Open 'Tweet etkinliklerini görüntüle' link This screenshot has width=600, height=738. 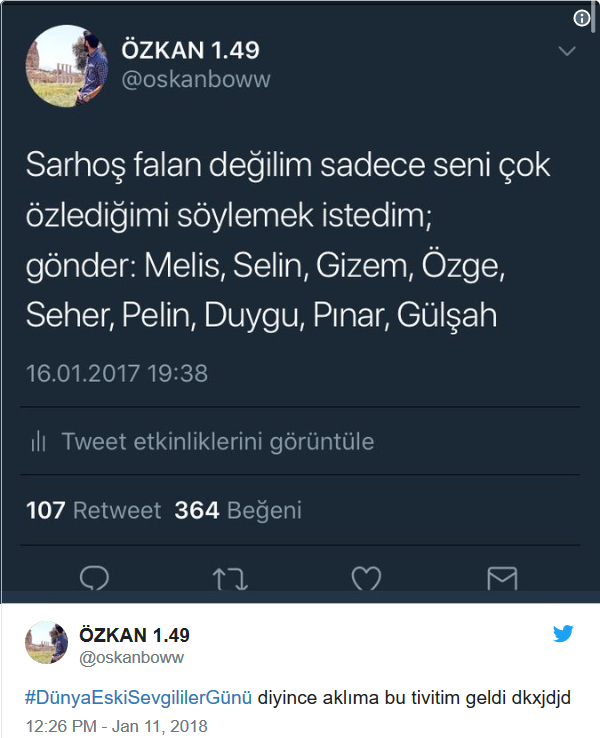[x=218, y=441]
